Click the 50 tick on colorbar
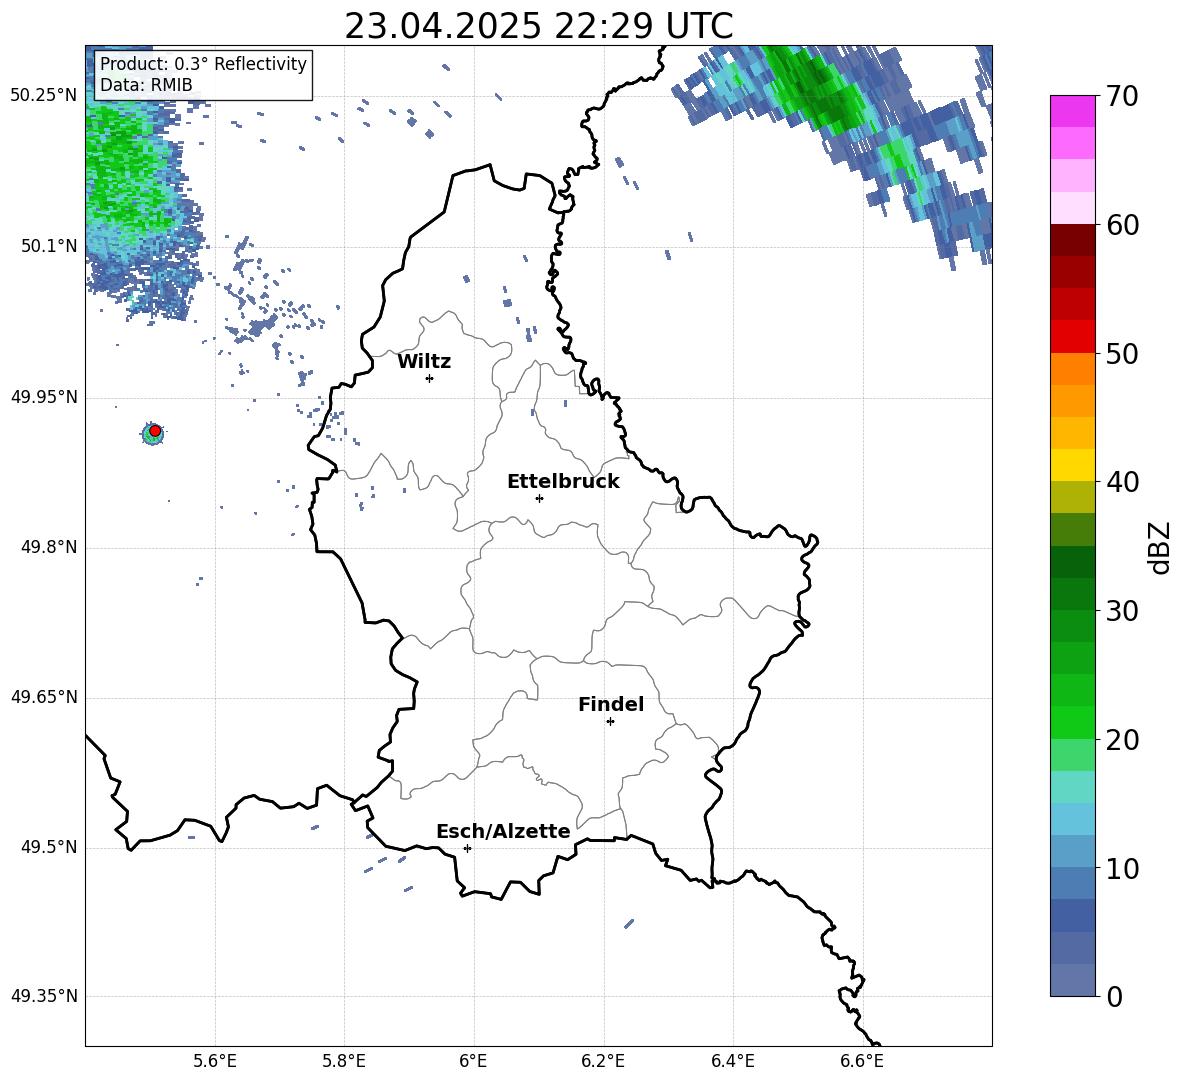Image resolution: width=1184 pixels, height=1081 pixels. point(1122,354)
